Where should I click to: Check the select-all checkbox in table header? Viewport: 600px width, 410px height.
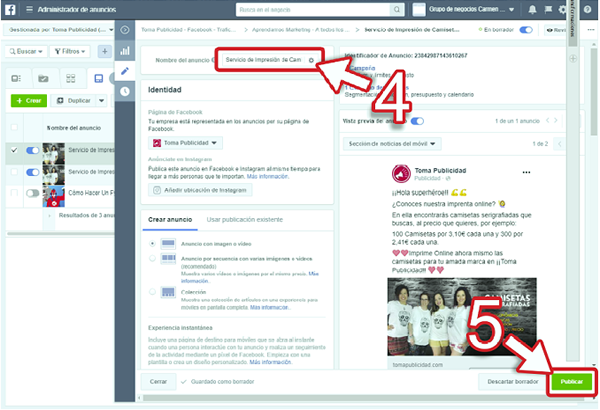pyautogui.click(x=14, y=127)
